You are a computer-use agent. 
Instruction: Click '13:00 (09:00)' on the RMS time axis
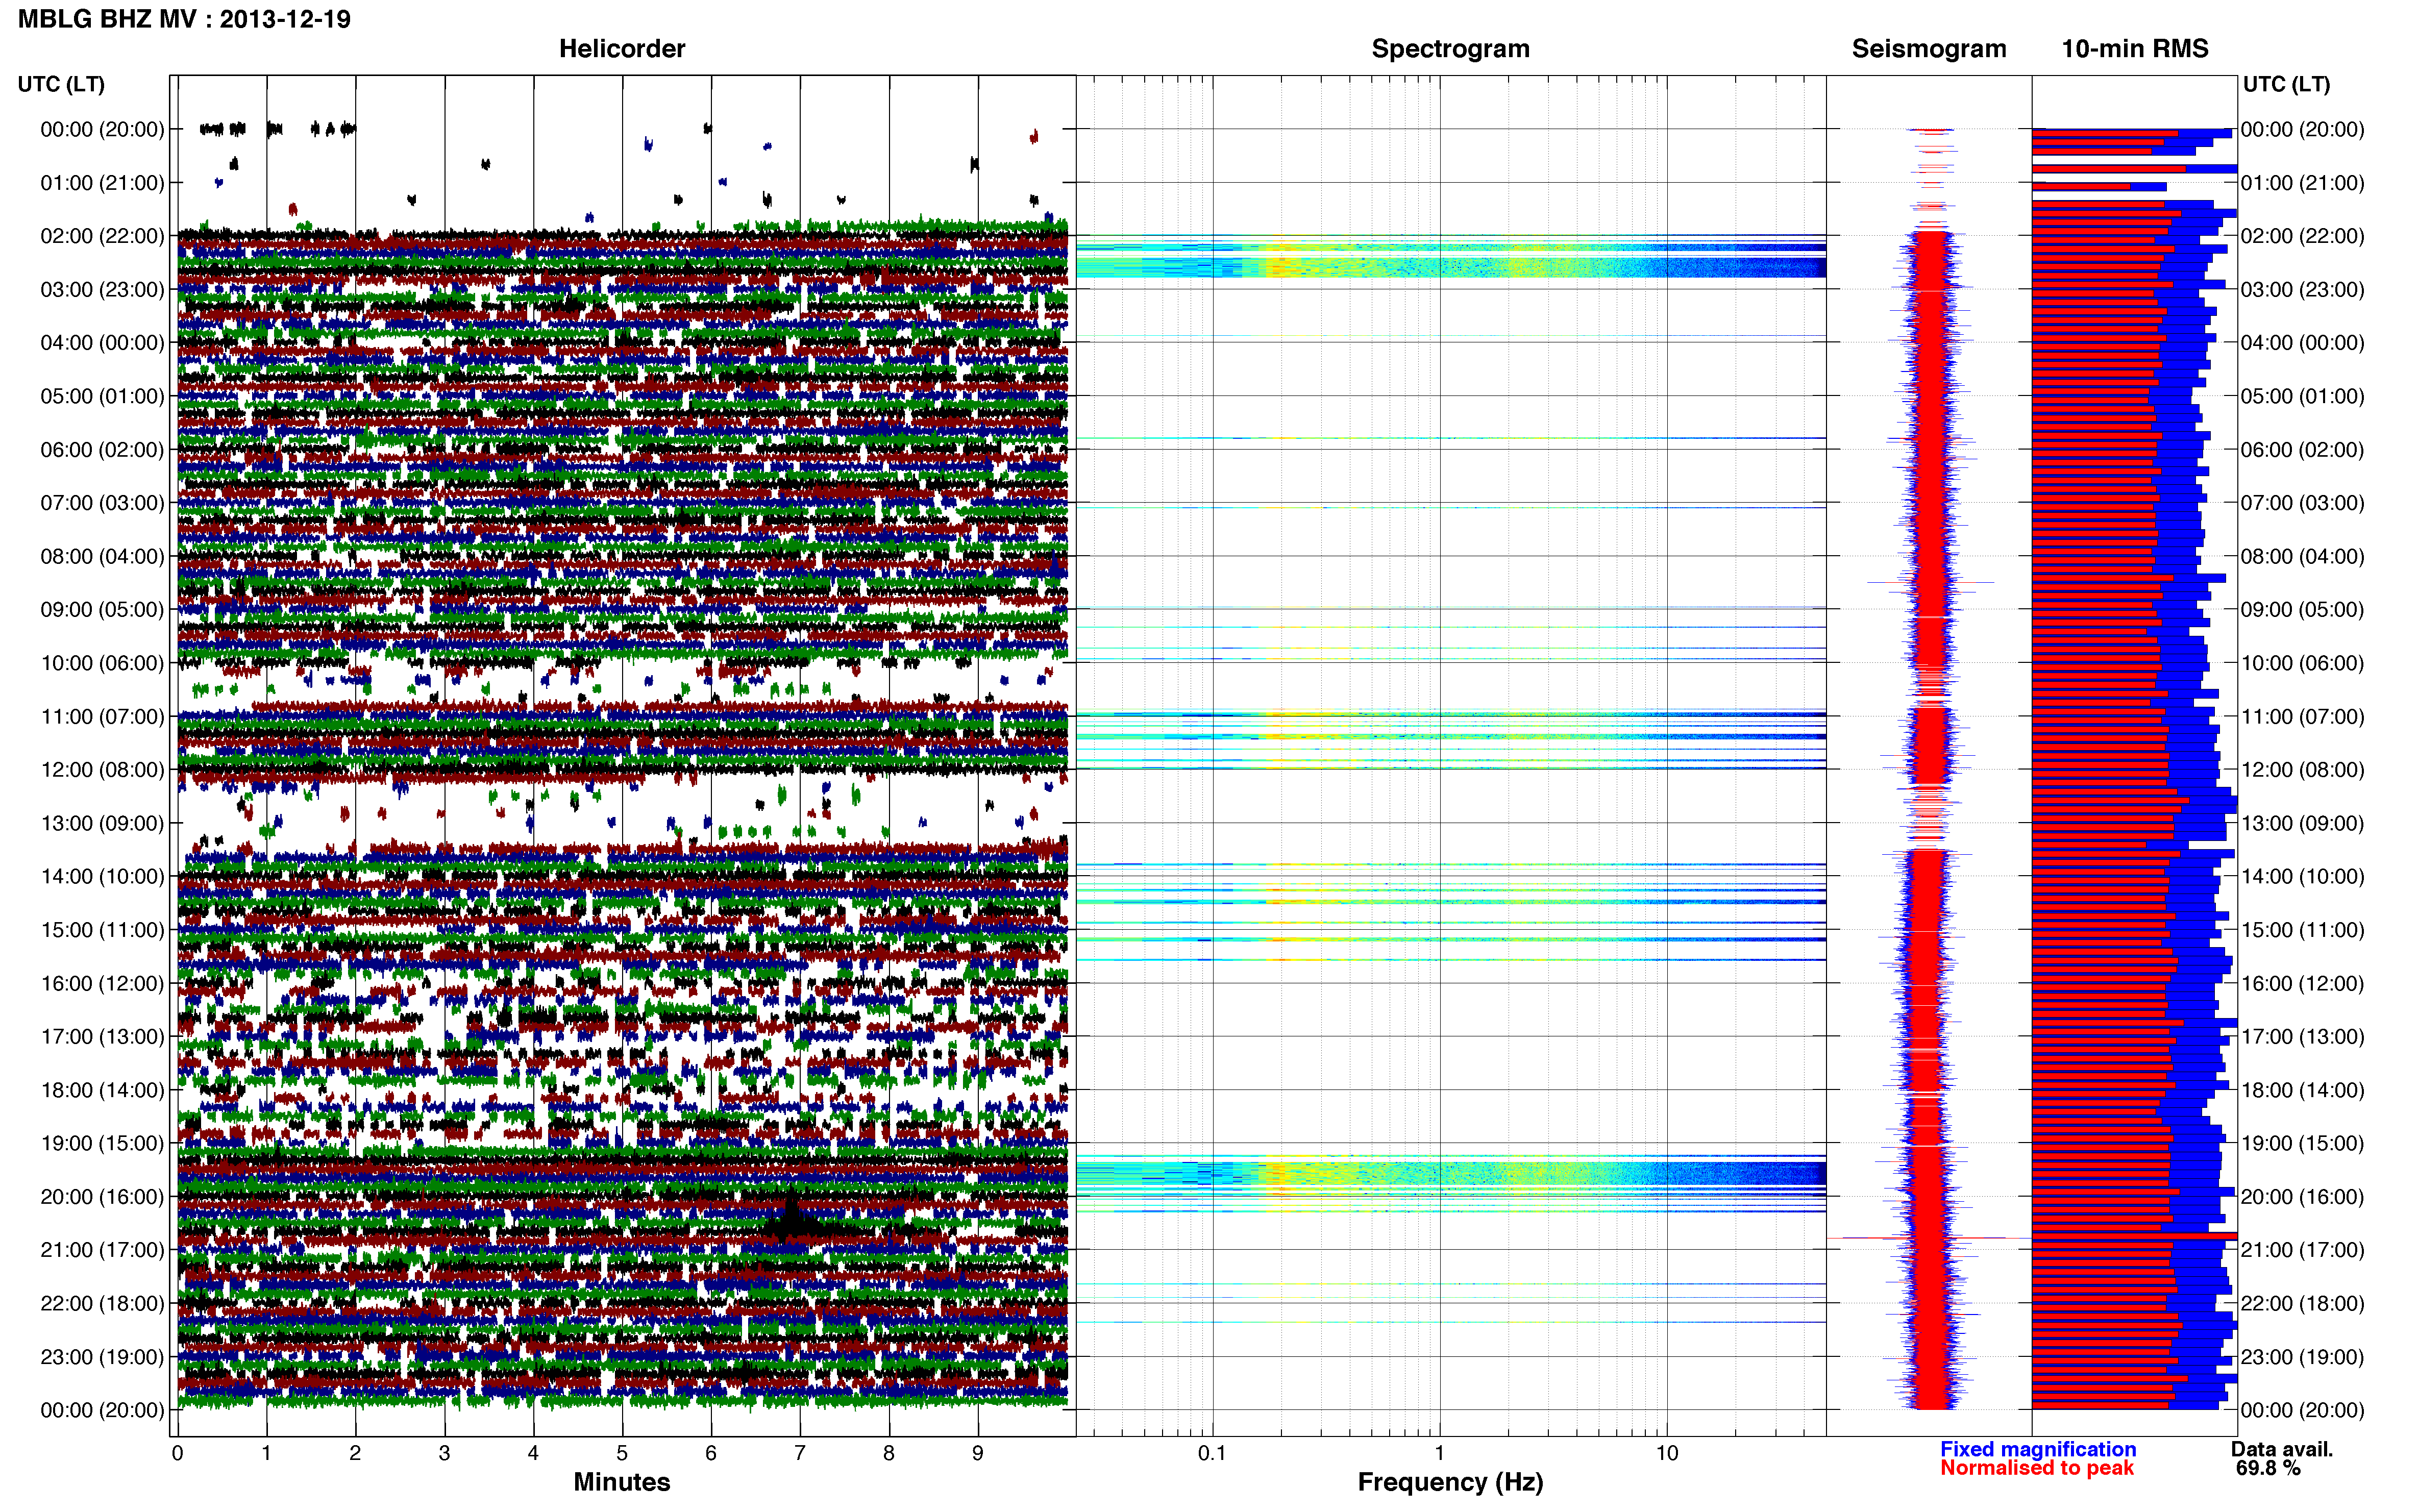pyautogui.click(x=2302, y=823)
